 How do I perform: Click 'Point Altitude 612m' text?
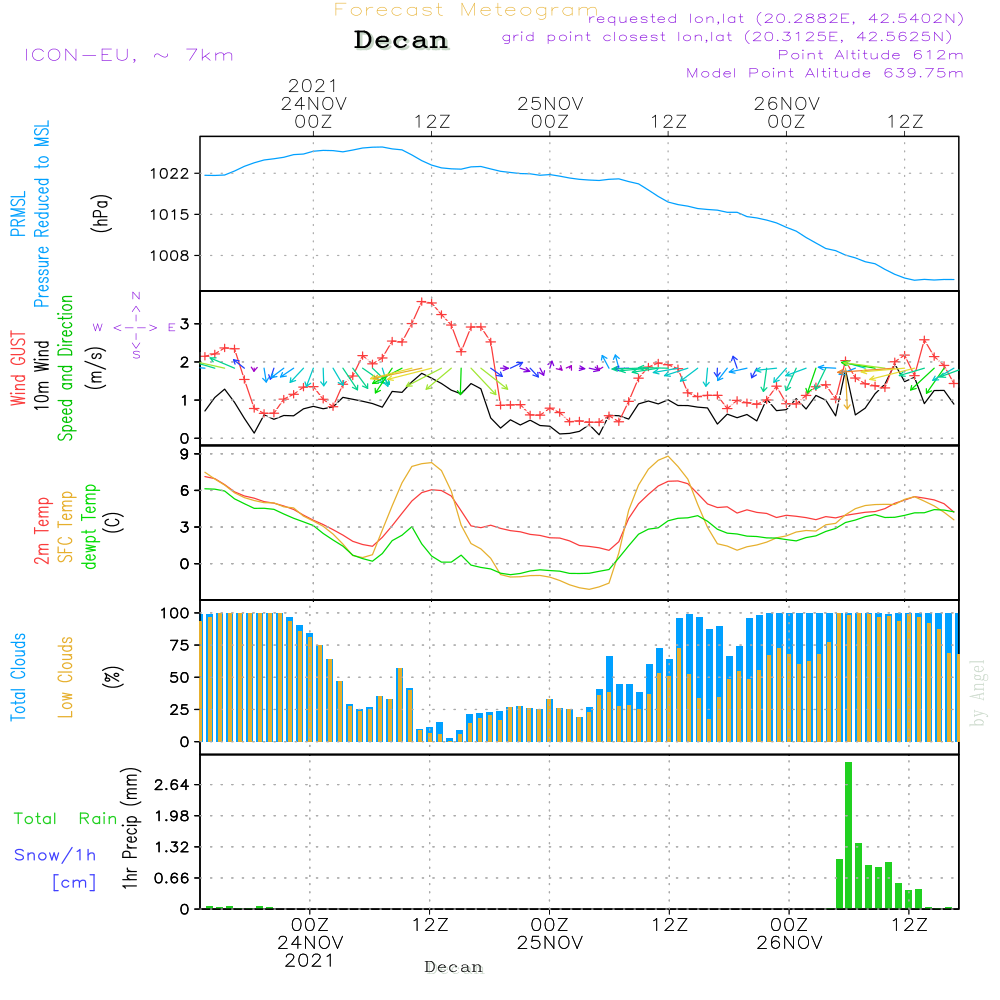click(871, 55)
